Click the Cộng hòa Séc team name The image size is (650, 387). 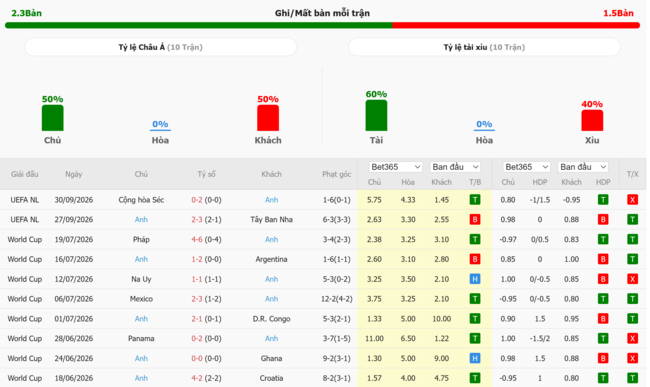(x=141, y=200)
